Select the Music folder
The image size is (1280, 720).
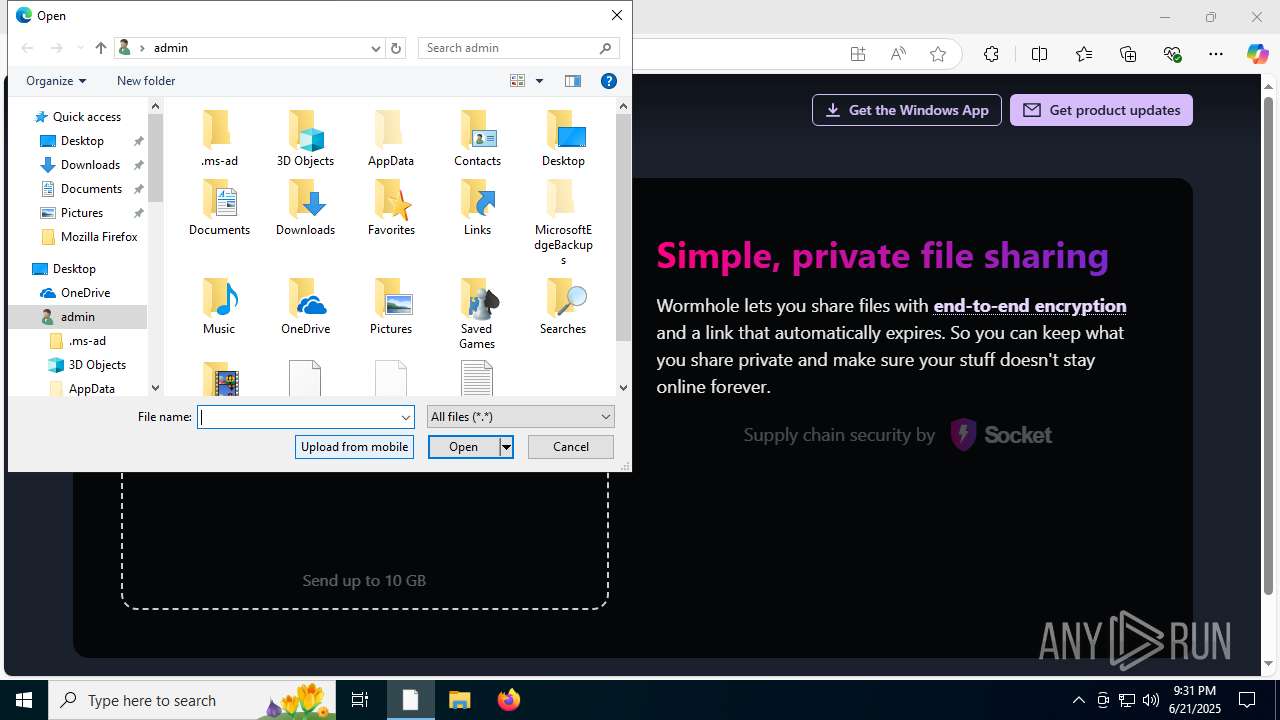tap(219, 306)
